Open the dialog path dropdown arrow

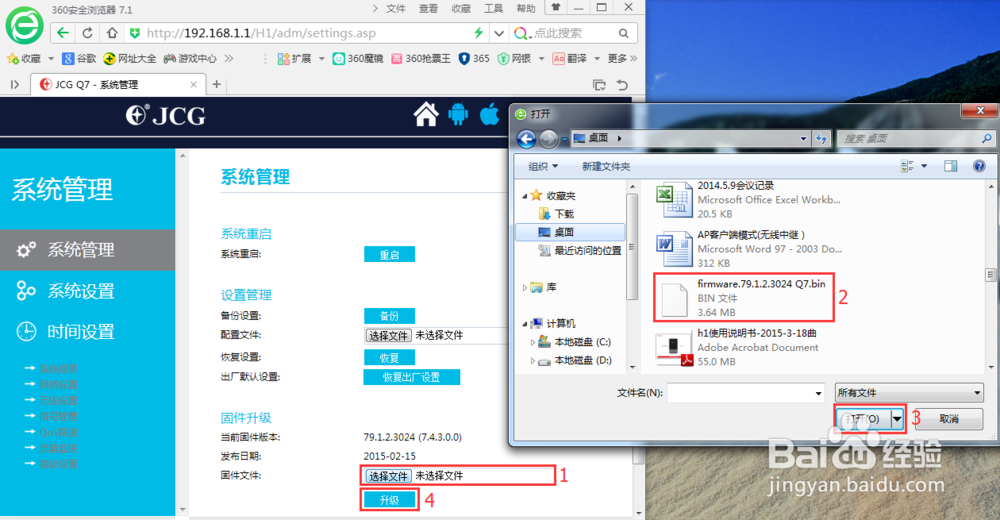(803, 138)
